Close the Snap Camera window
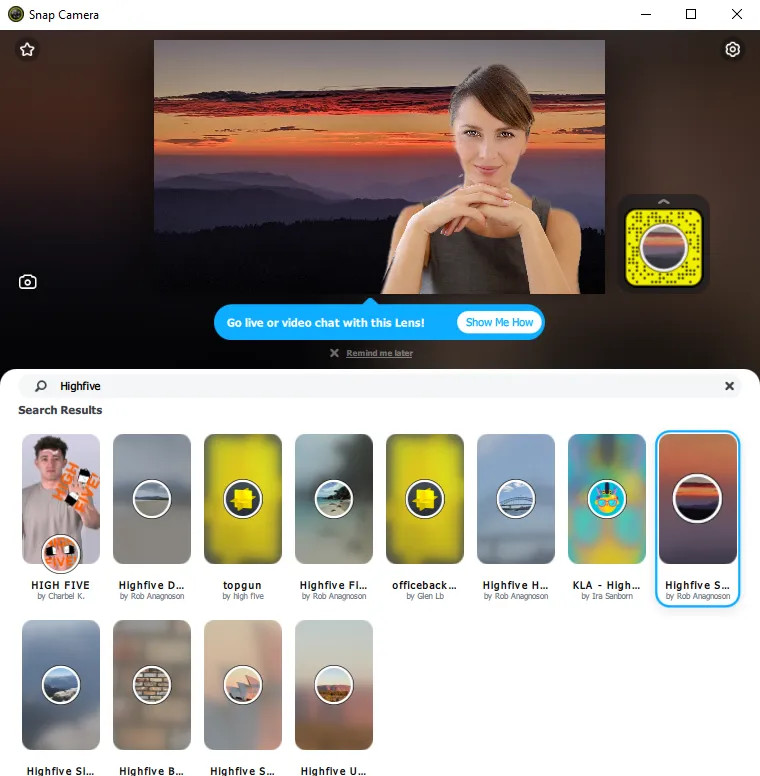 point(737,14)
